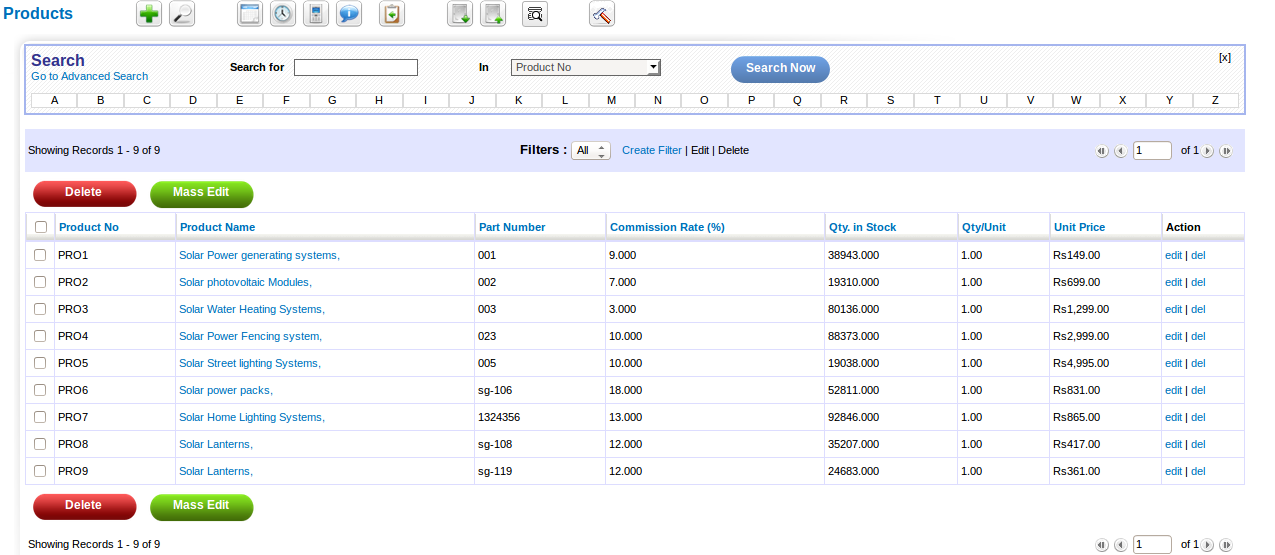Click the magnifying glass search icon in toolbar
This screenshot has width=1275, height=555.
[182, 14]
